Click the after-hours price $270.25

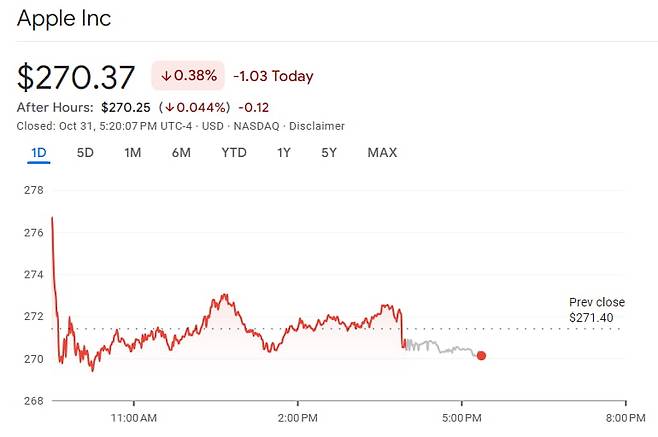pyautogui.click(x=127, y=107)
